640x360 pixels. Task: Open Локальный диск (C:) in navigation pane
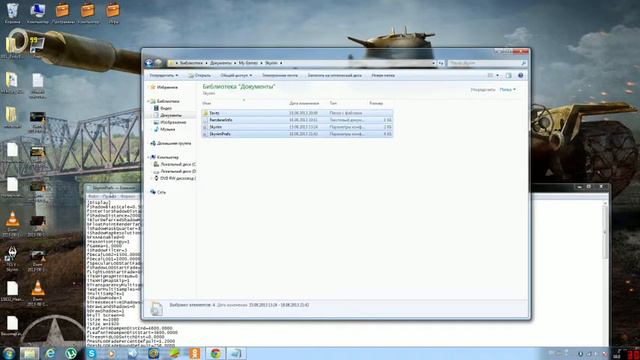(178, 164)
